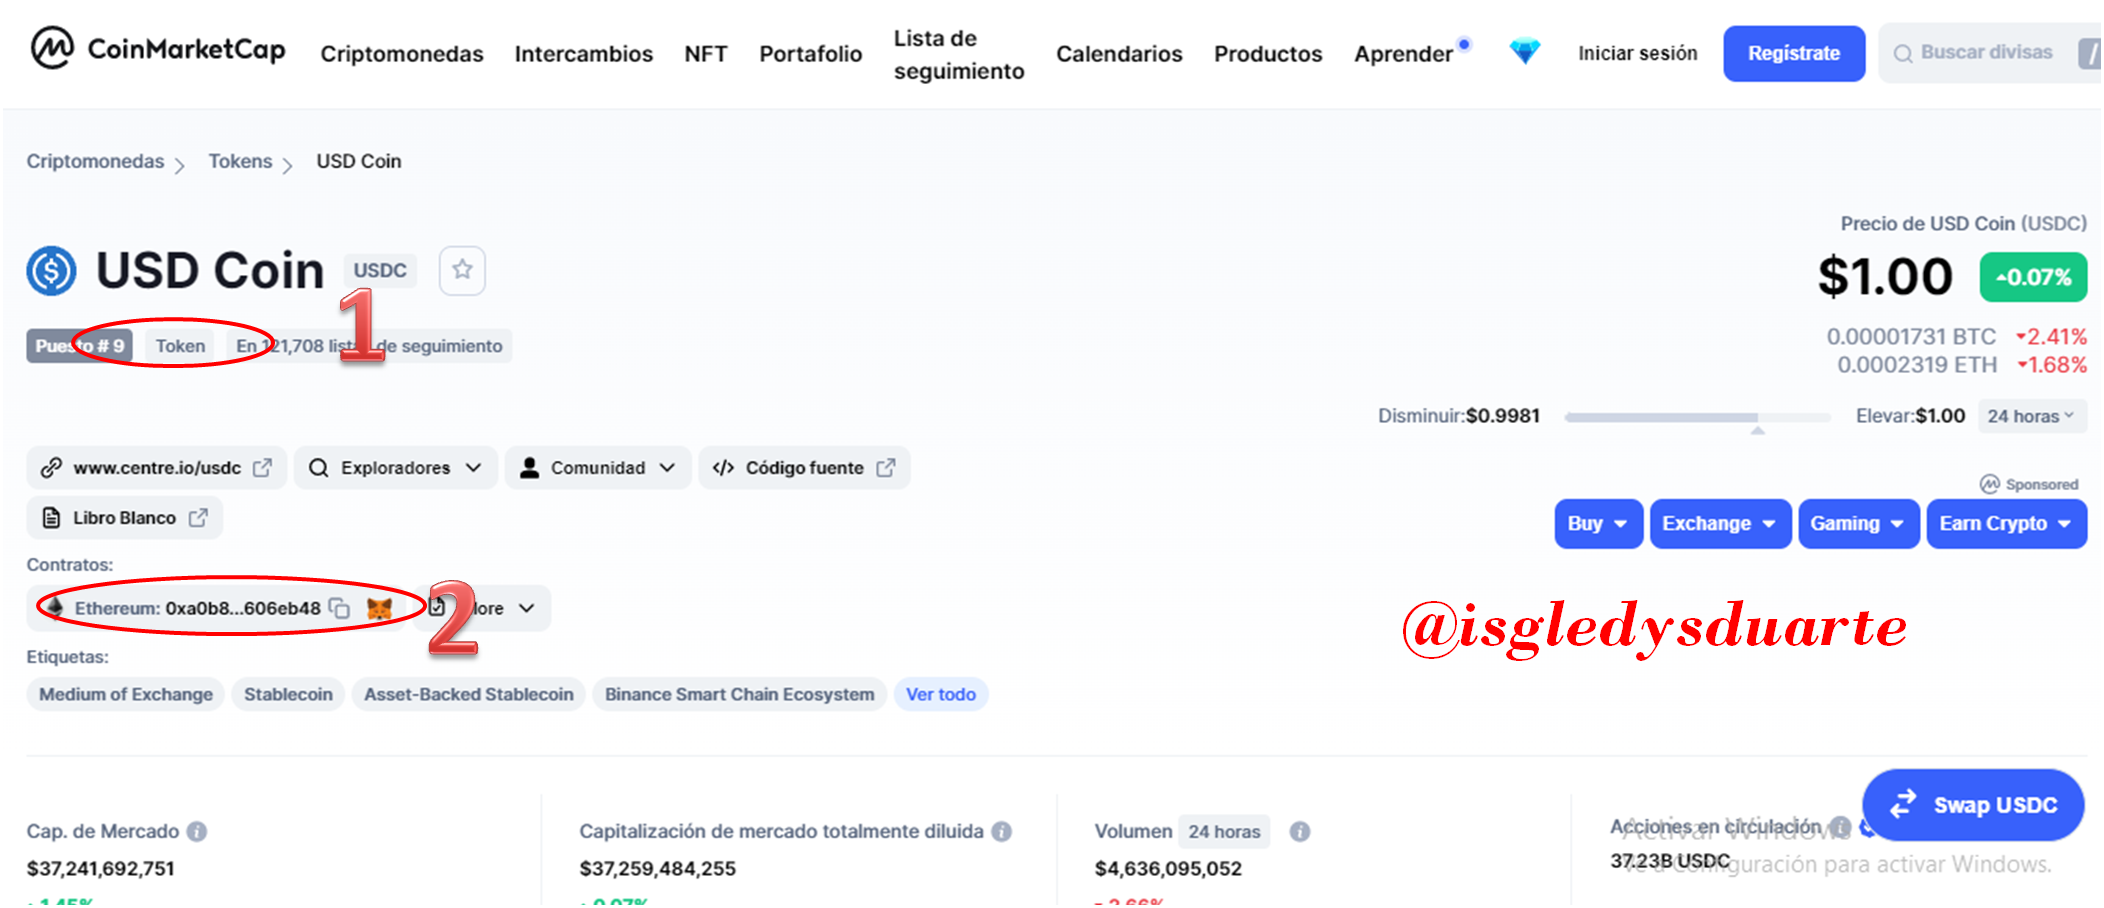This screenshot has height=908, width=2104.
Task: Open the Calendarios menu
Action: (x=1119, y=54)
